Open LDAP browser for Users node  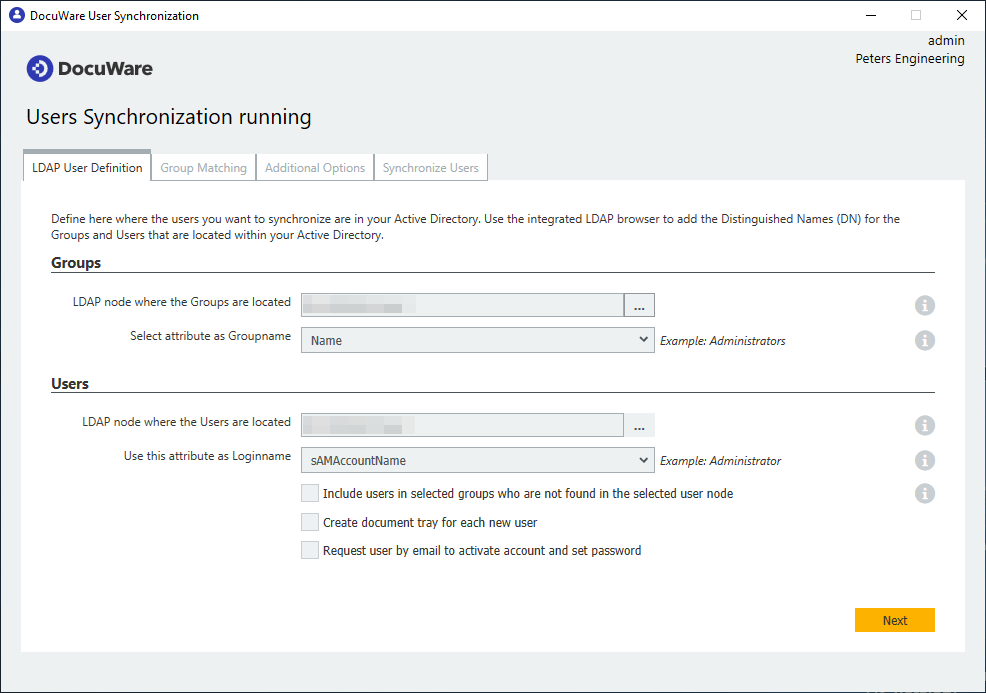[639, 426]
